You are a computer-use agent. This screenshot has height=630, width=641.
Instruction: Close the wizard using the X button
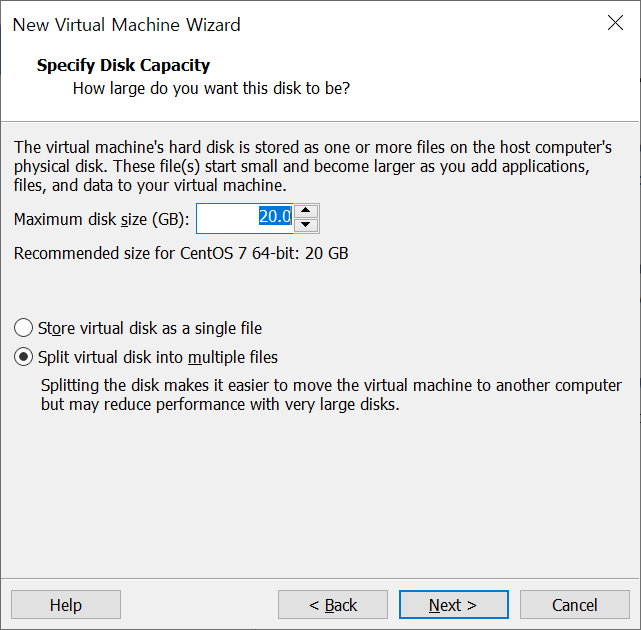pyautogui.click(x=615, y=23)
